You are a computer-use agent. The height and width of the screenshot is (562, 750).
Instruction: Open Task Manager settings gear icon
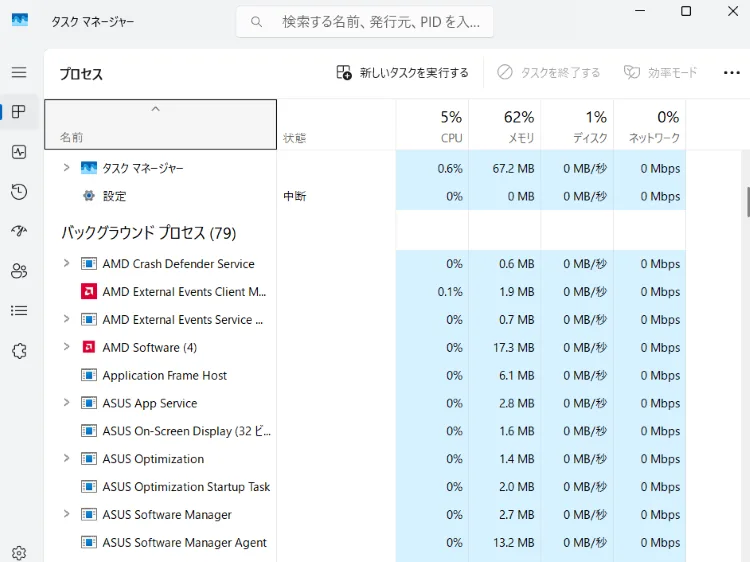coord(19,553)
